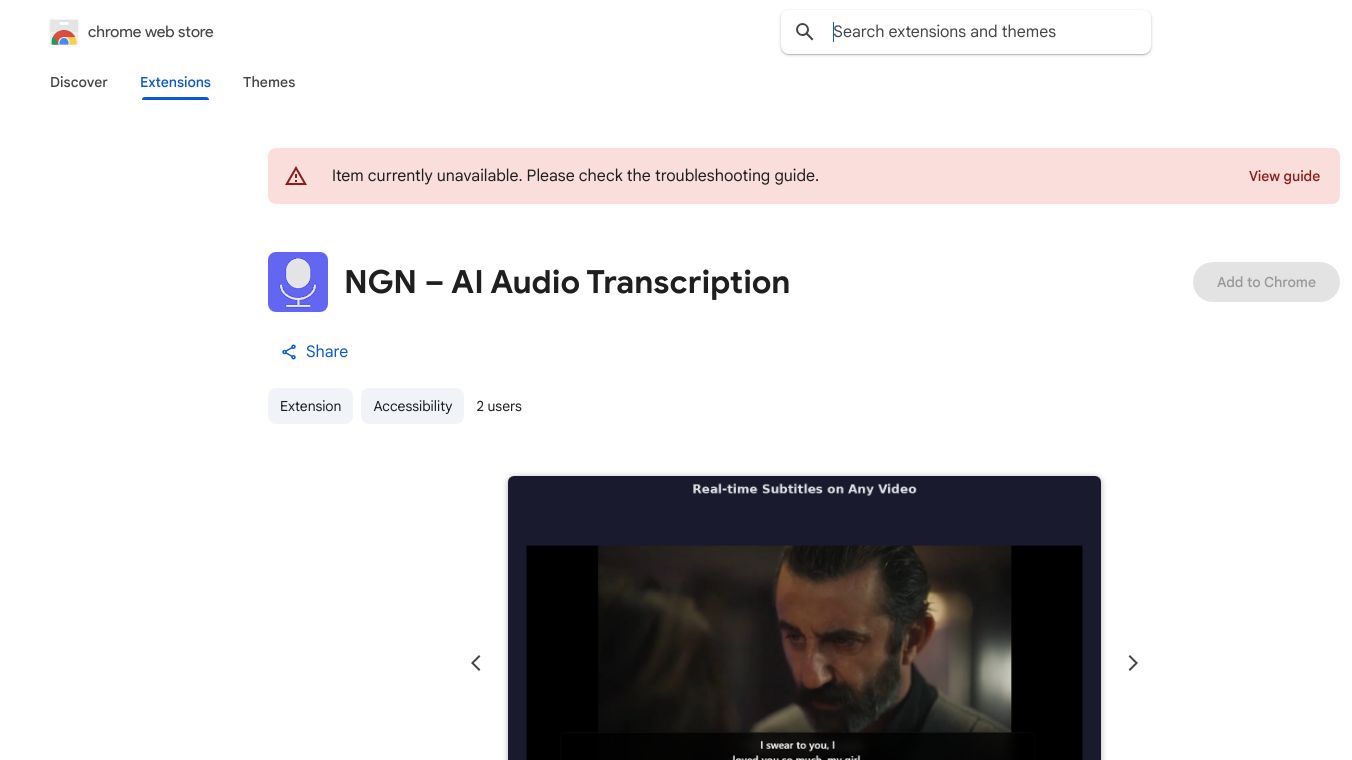Click the Chrome Web Store logo

64,32
